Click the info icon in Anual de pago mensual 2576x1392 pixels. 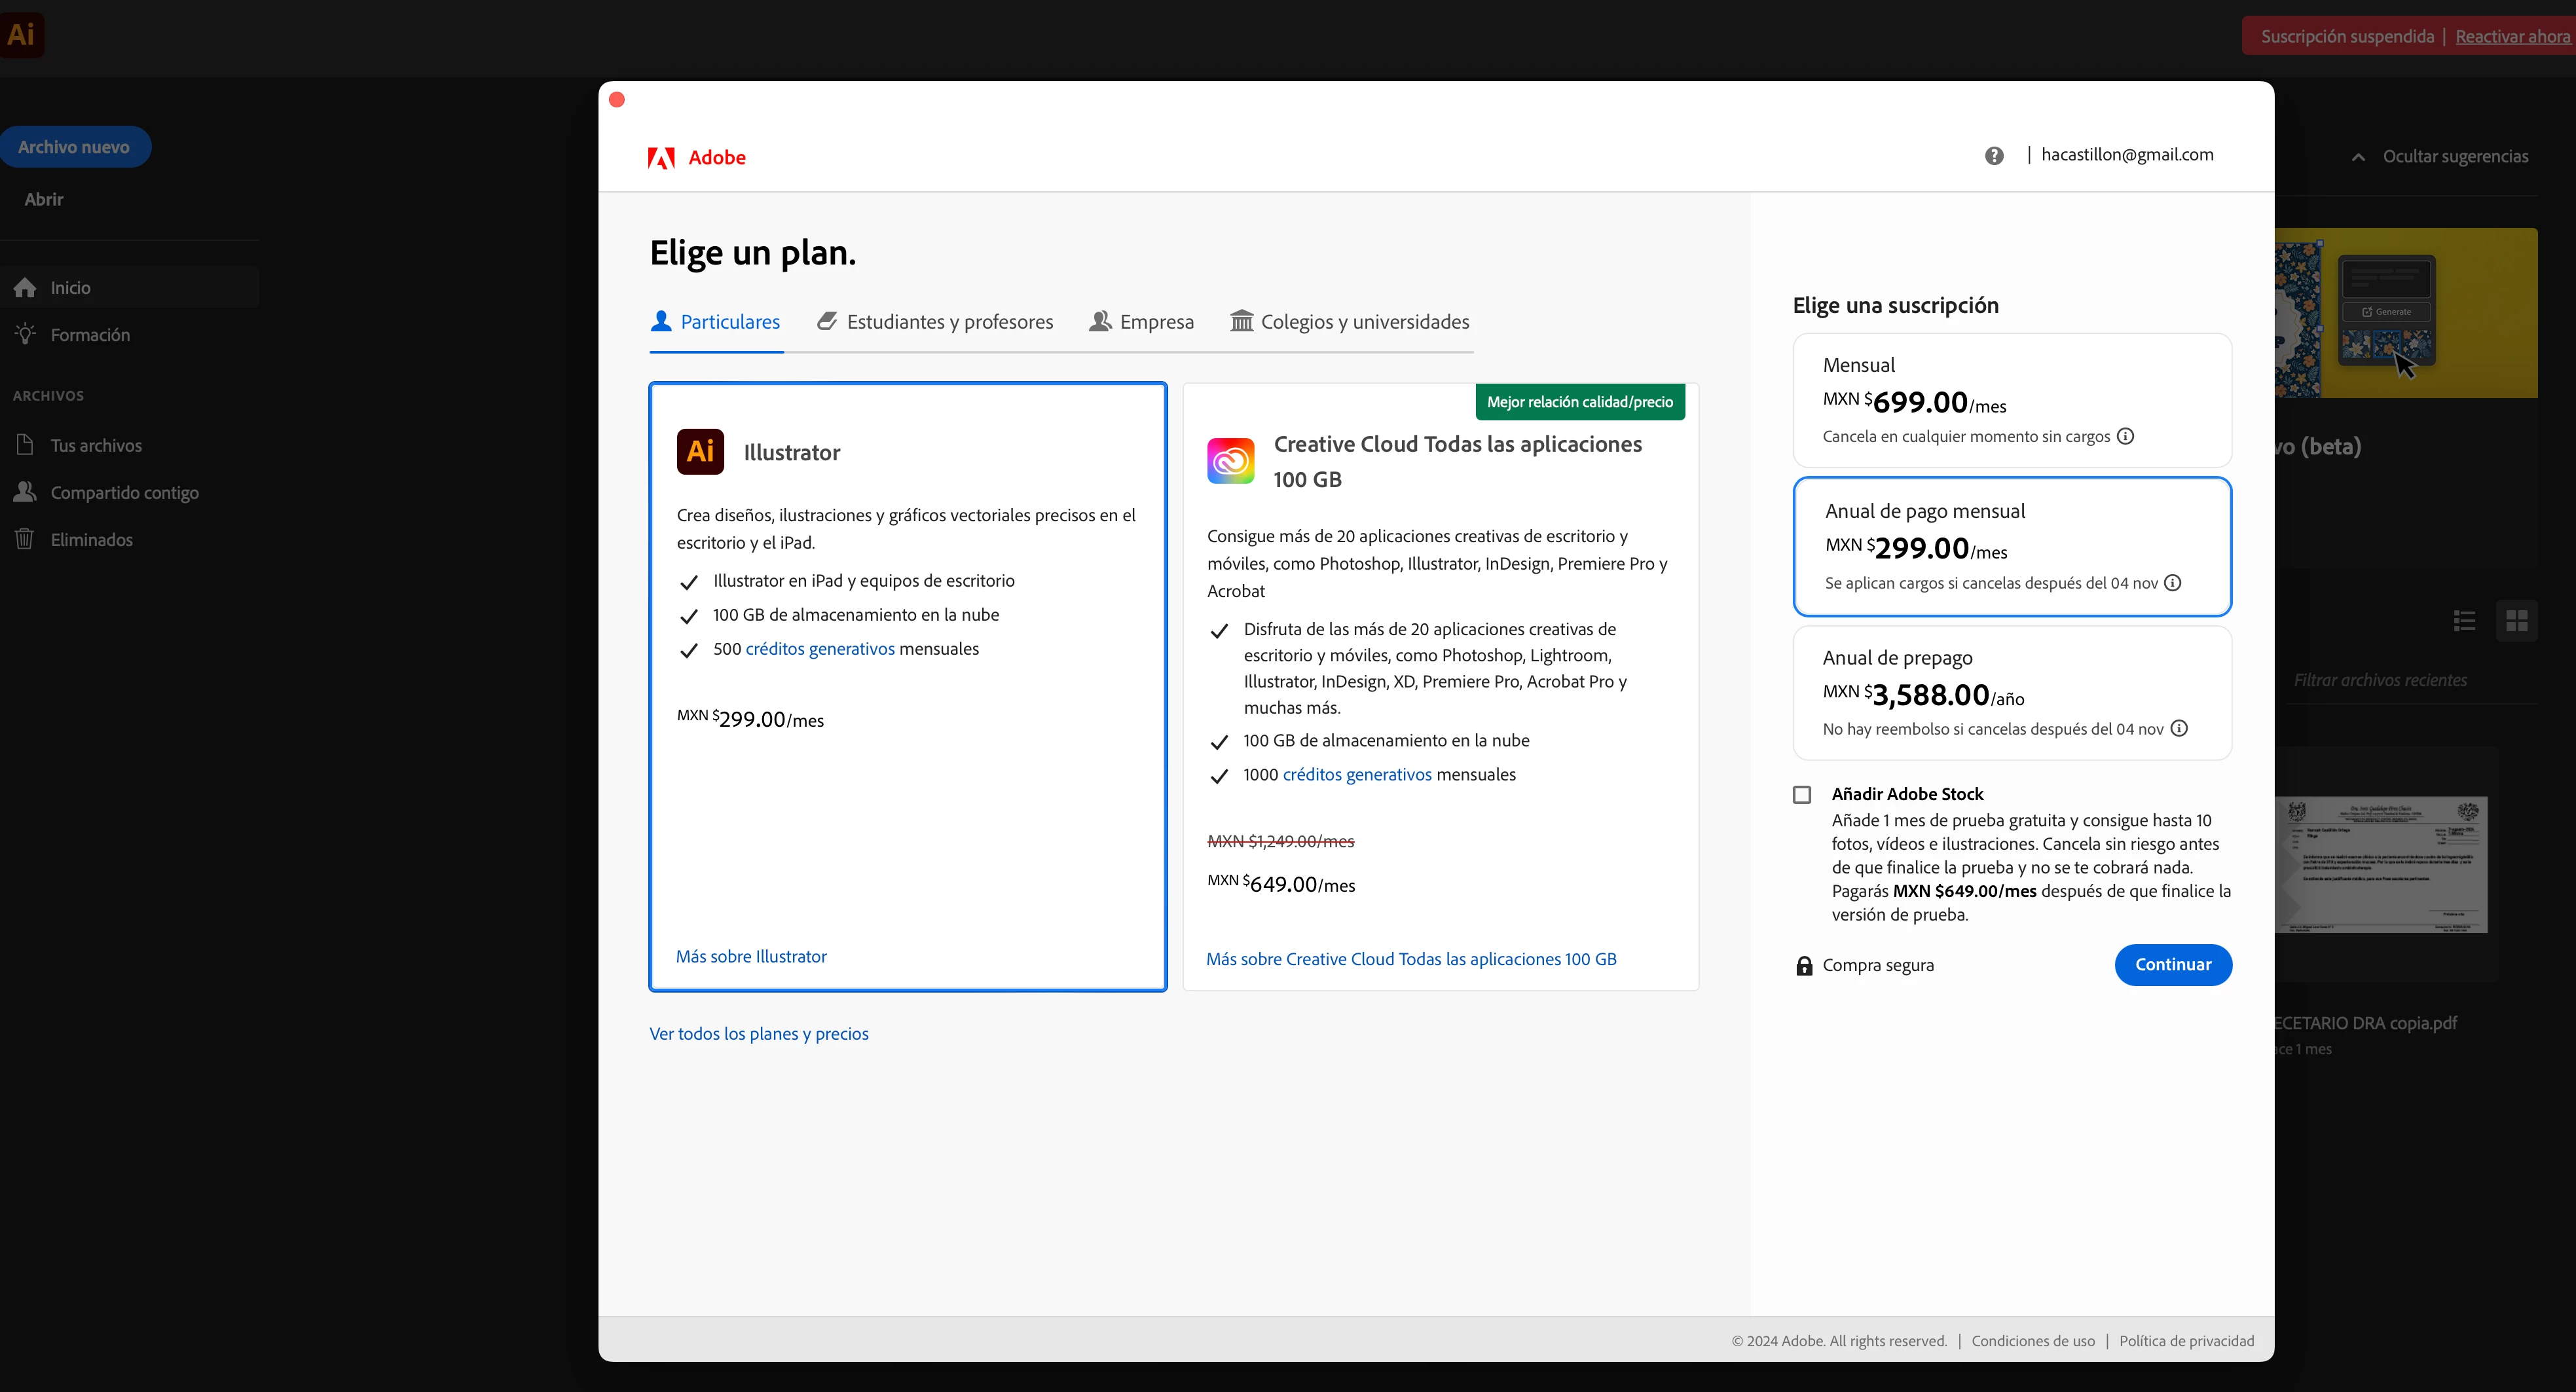click(2173, 583)
